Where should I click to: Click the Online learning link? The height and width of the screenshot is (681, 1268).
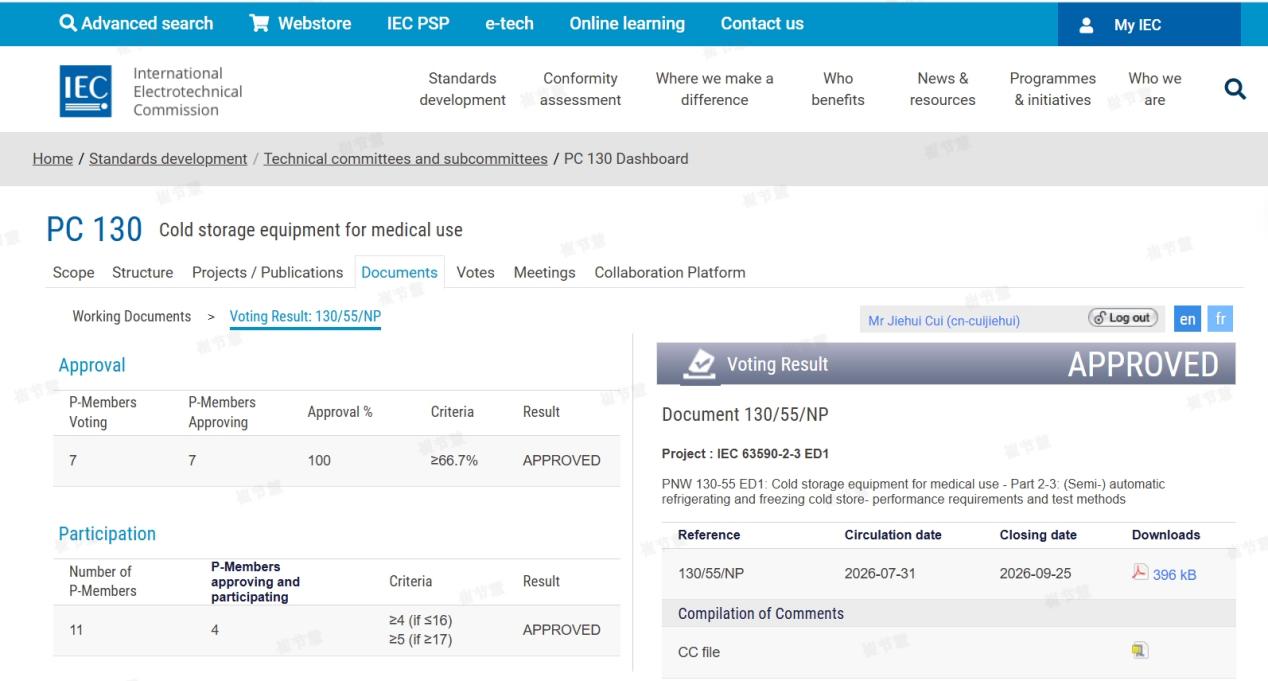coord(627,23)
